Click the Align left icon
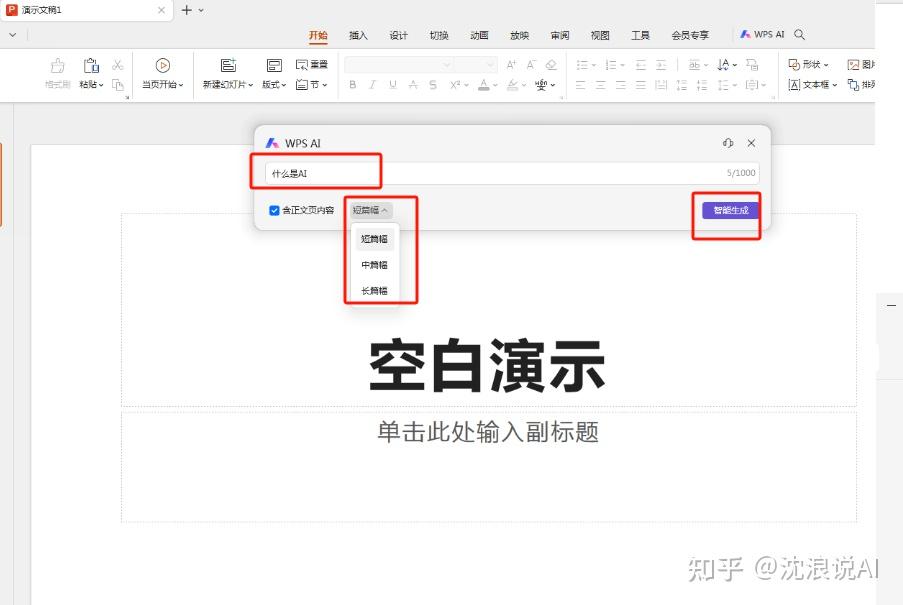Screen dimensions: 903x605 pos(580,85)
